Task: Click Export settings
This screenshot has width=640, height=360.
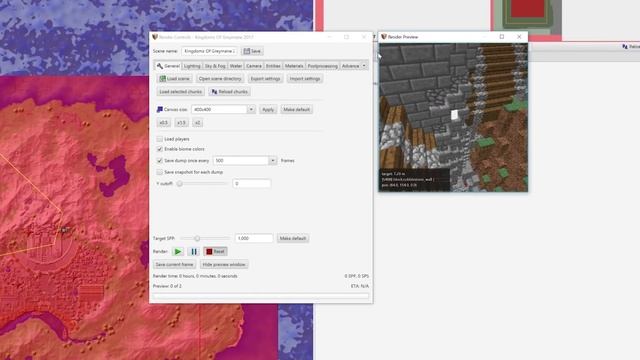Action: 265,78
